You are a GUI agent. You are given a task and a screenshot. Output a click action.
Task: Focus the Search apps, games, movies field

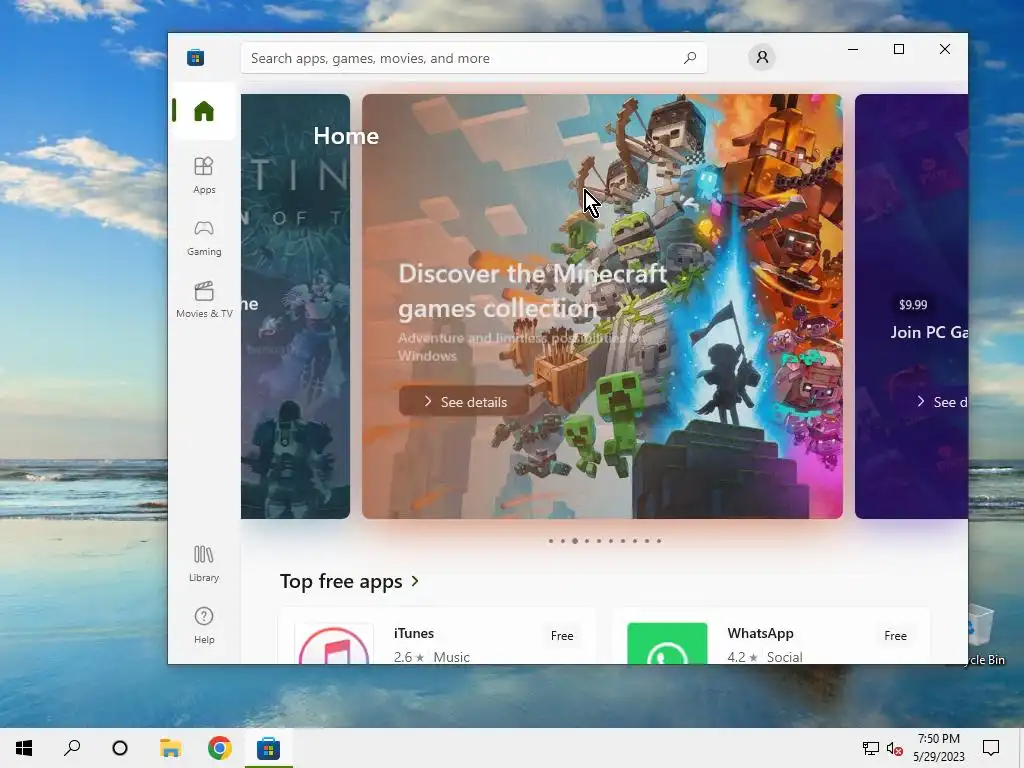pos(474,58)
